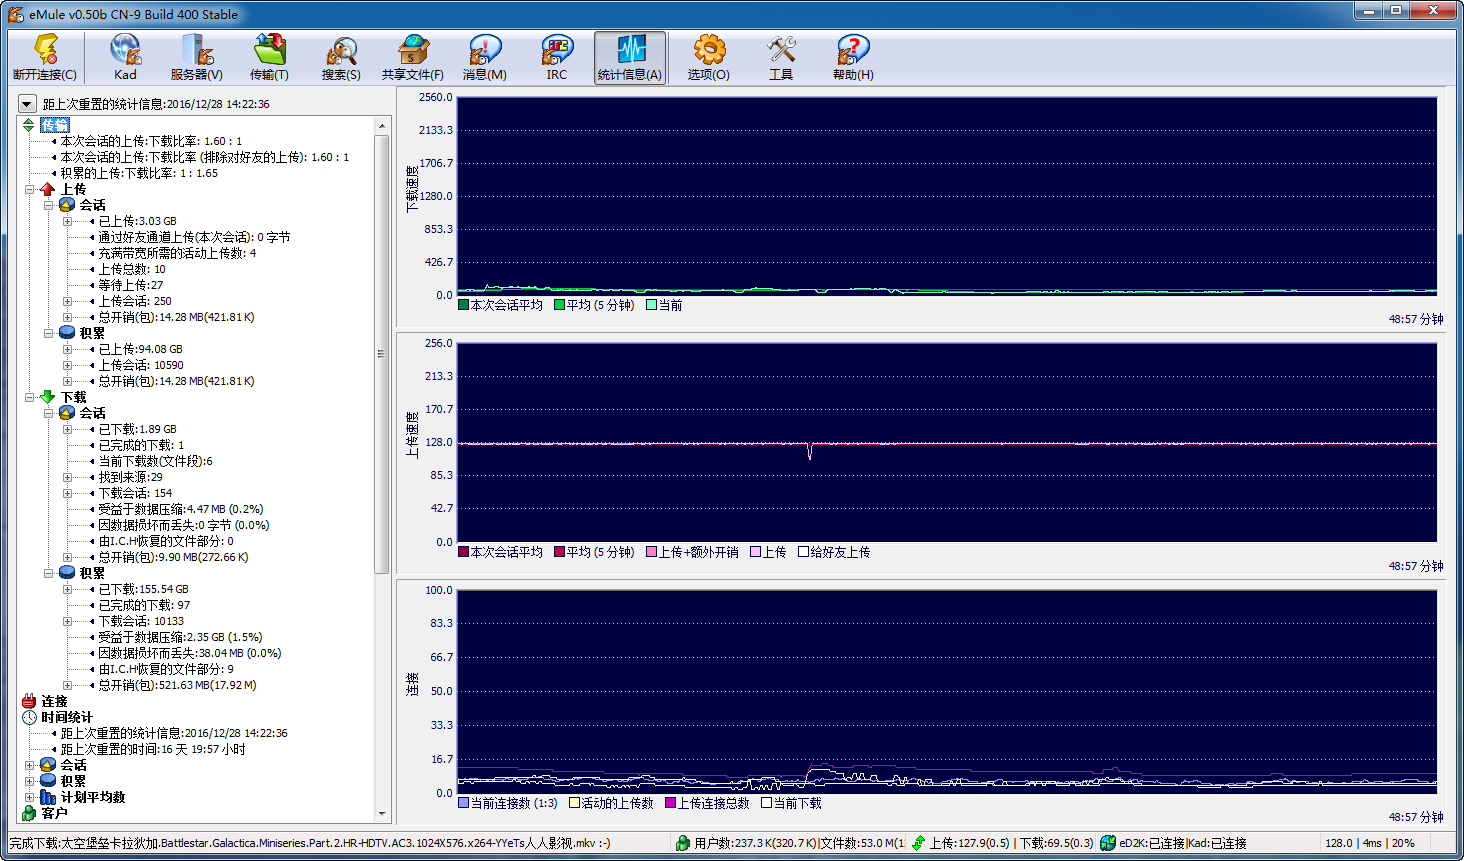Select the 时间统计 tree item
The width and height of the screenshot is (1464, 861).
pyautogui.click(x=66, y=717)
